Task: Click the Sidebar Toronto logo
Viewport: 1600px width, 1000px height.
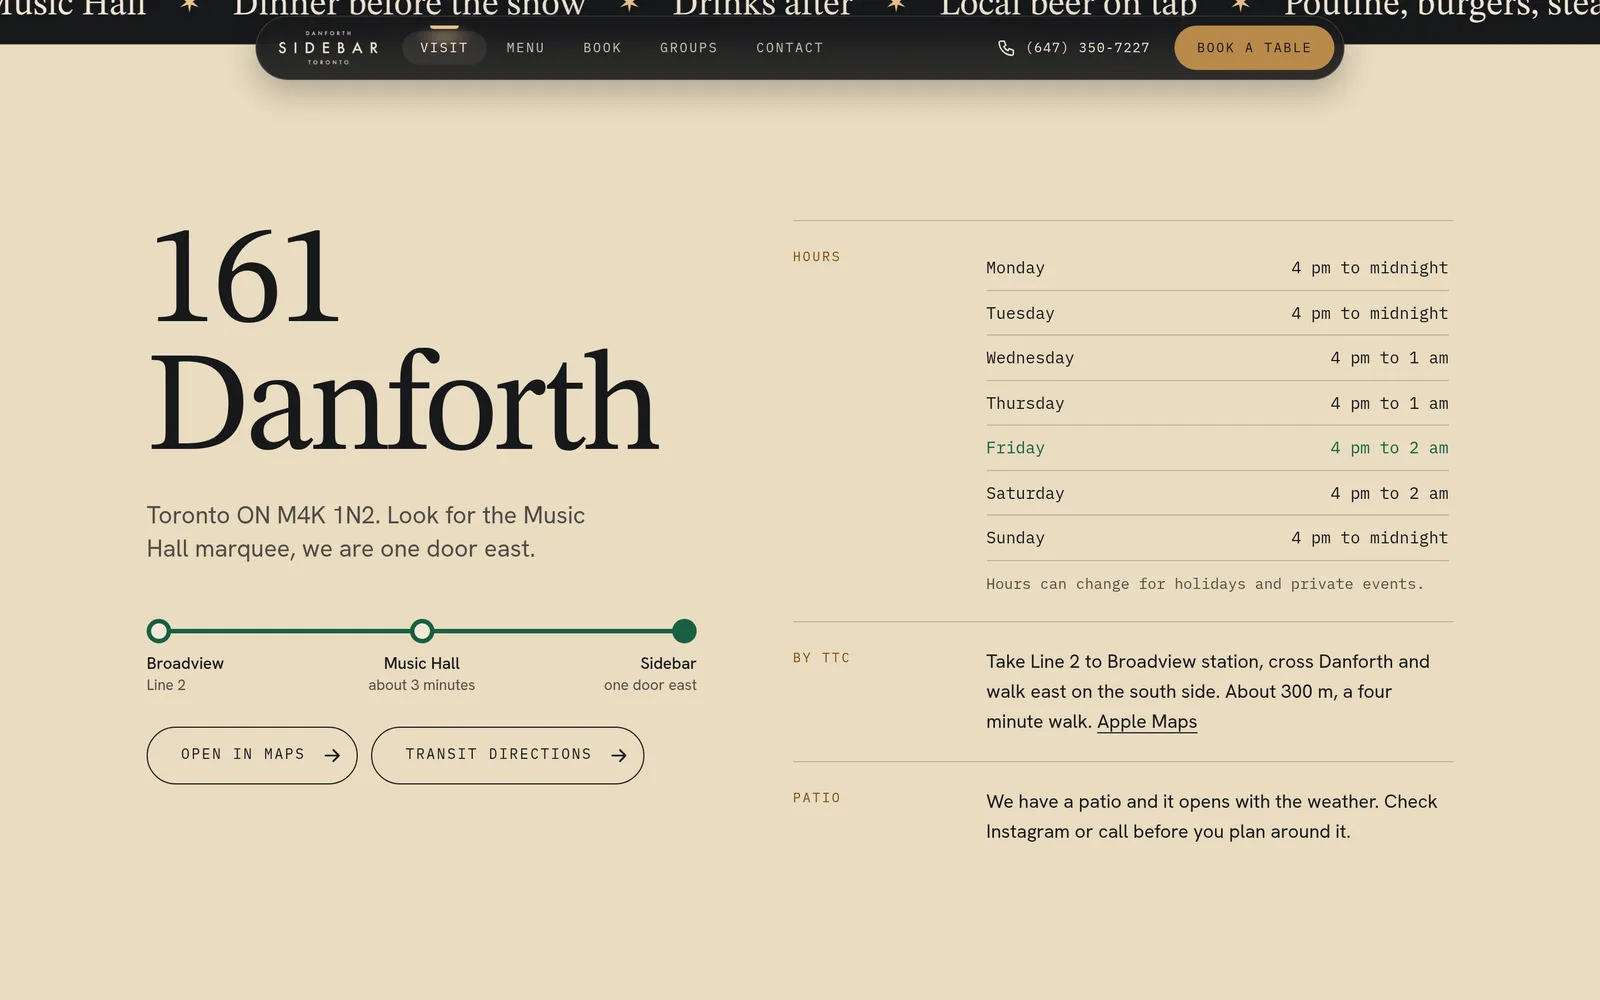Action: pyautogui.click(x=328, y=48)
